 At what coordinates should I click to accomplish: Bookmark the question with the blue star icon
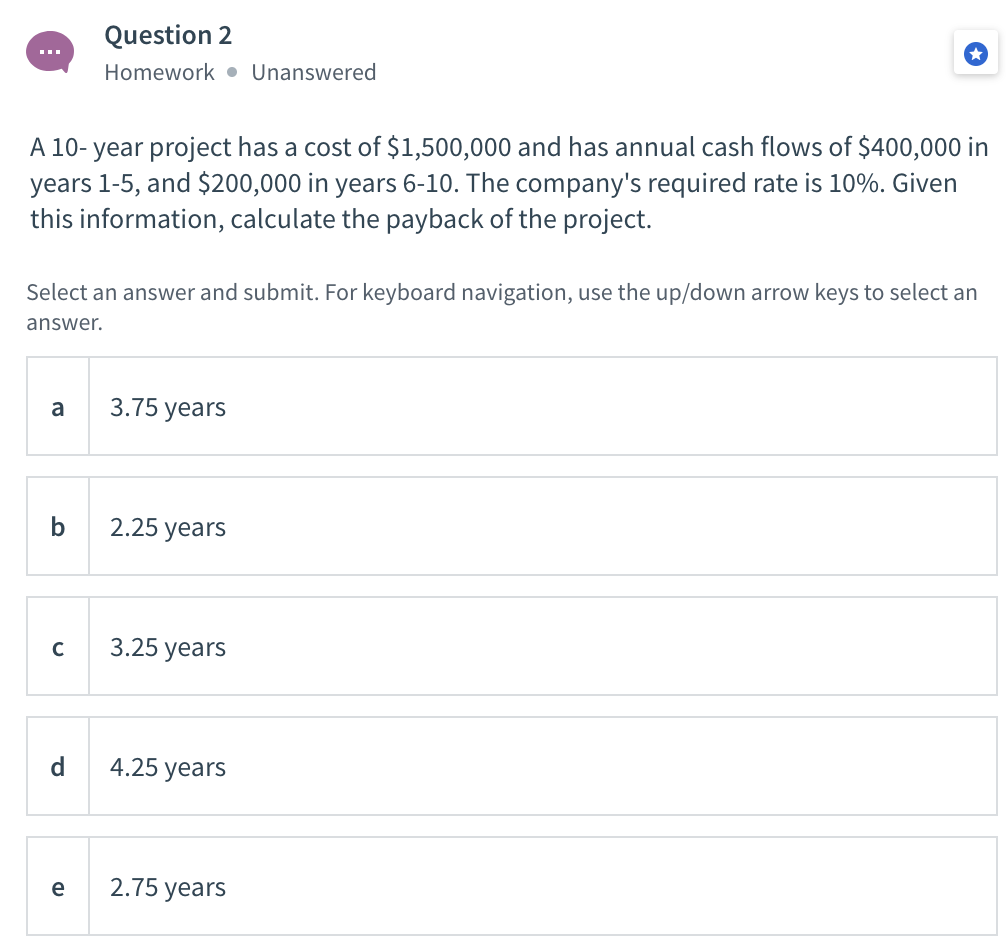click(977, 54)
